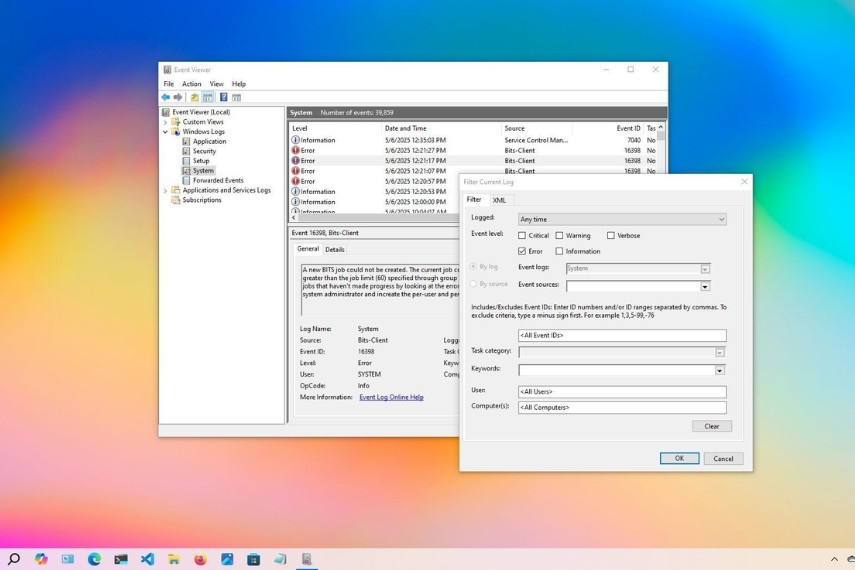Select the Information event at 12:00:00 PM
This screenshot has width=855, height=570.
(374, 202)
